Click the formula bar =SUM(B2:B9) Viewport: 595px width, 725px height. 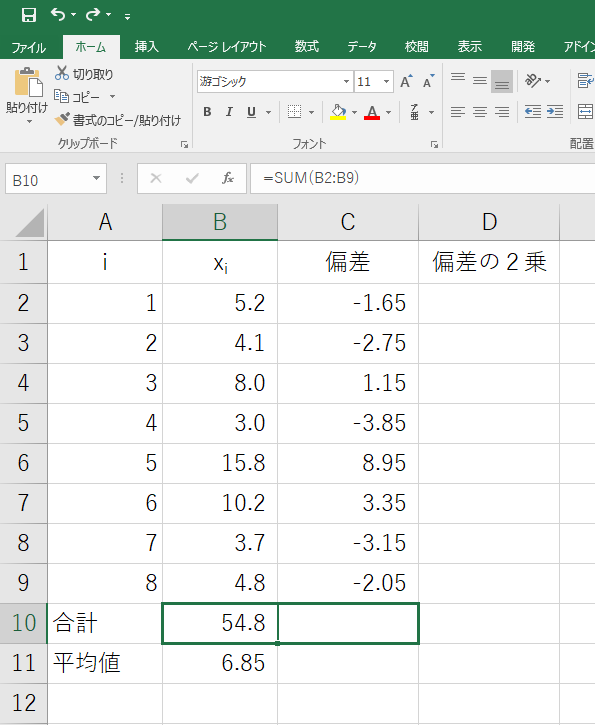click(423, 178)
